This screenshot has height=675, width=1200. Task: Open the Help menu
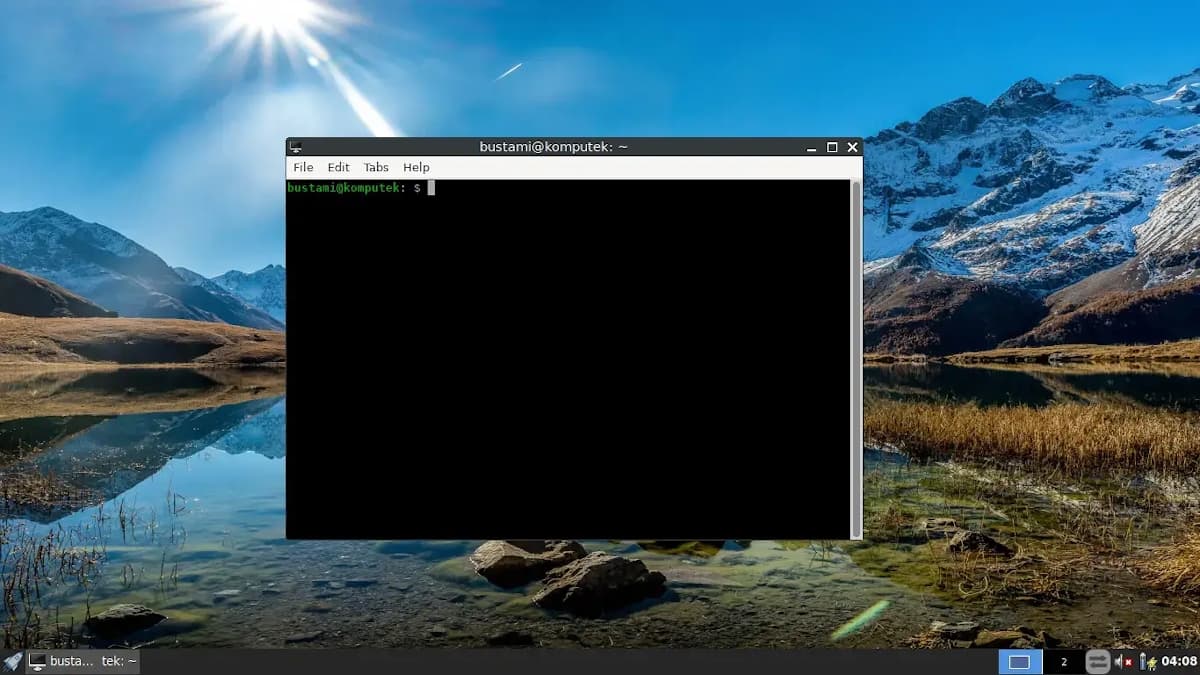point(416,167)
